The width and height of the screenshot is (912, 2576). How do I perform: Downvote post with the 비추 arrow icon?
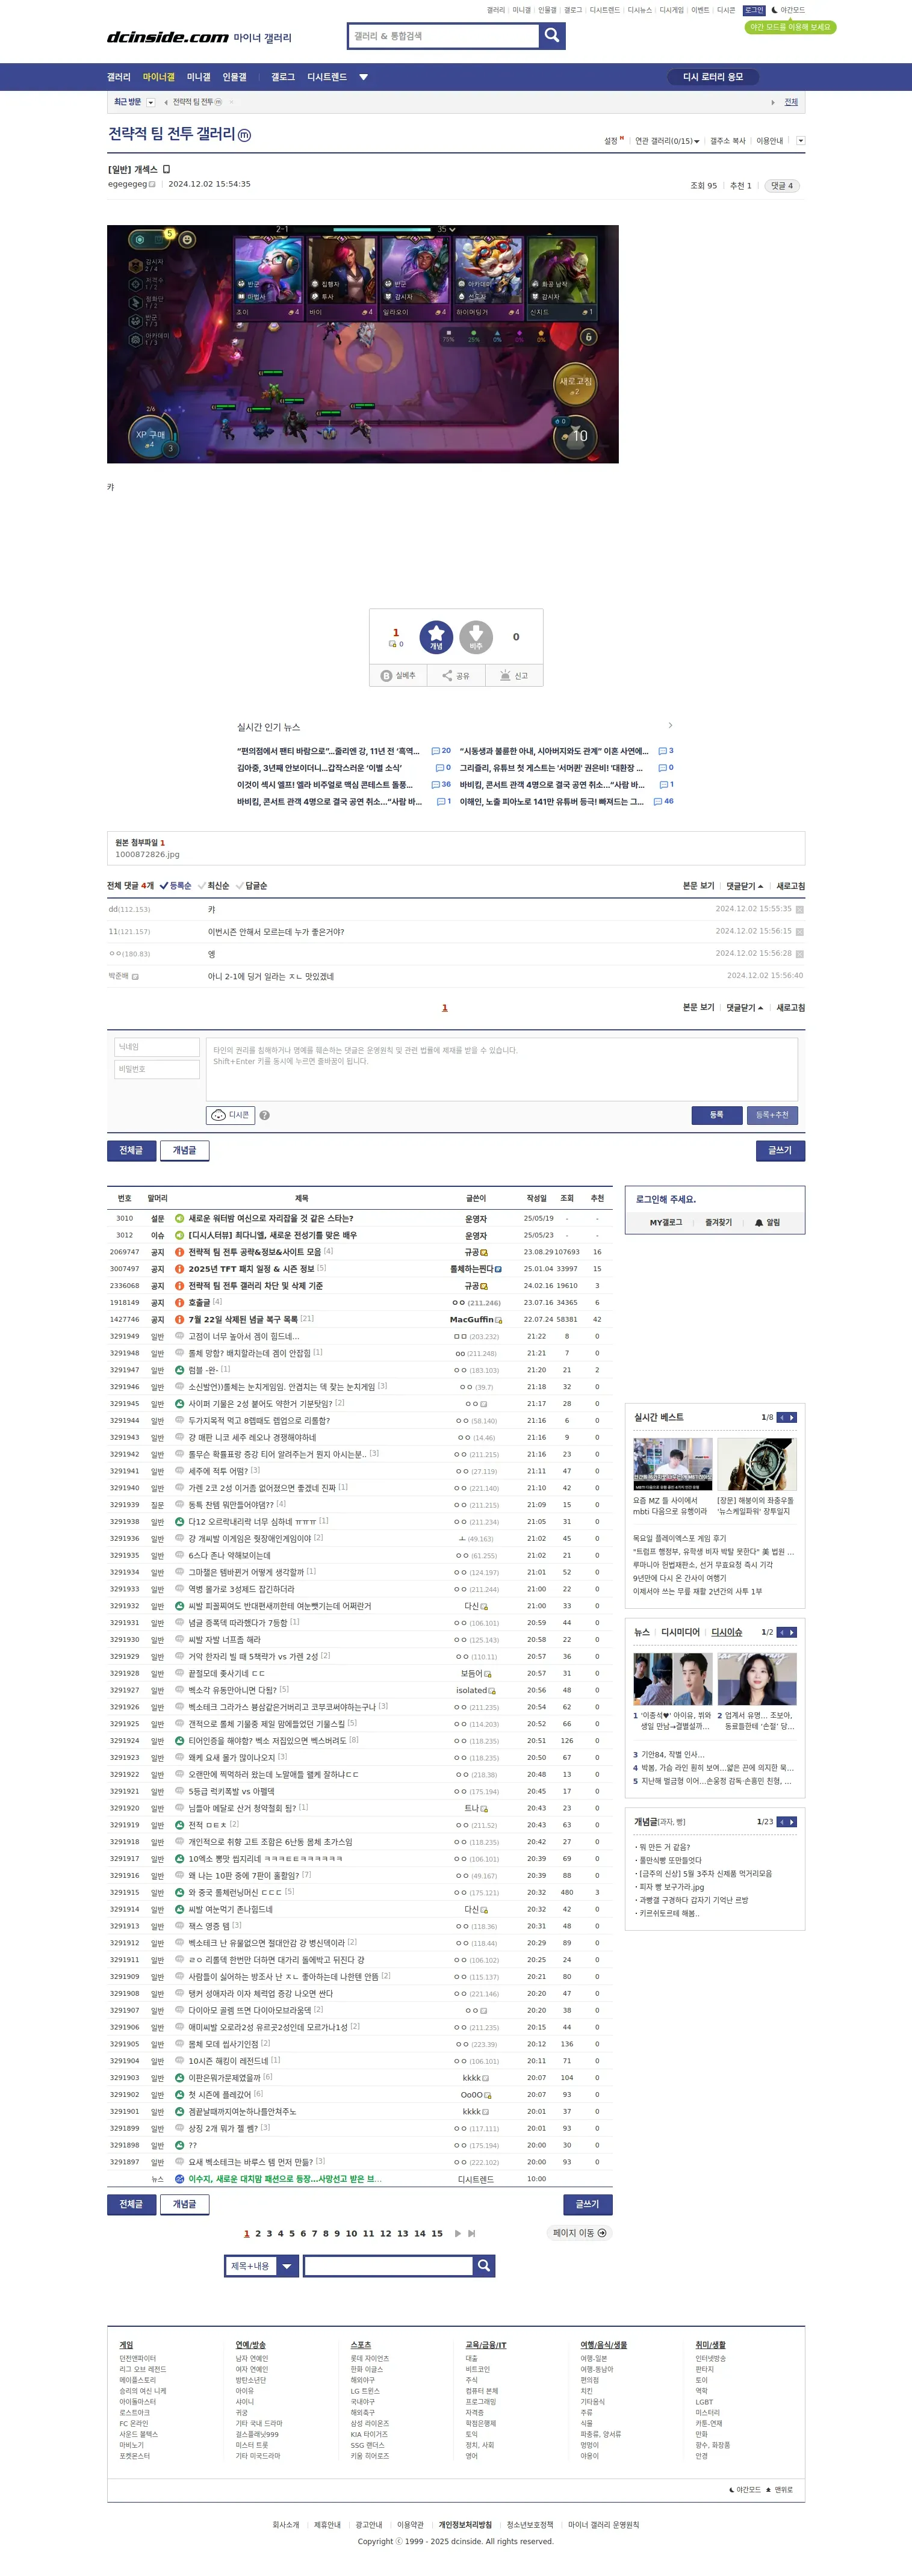click(476, 637)
